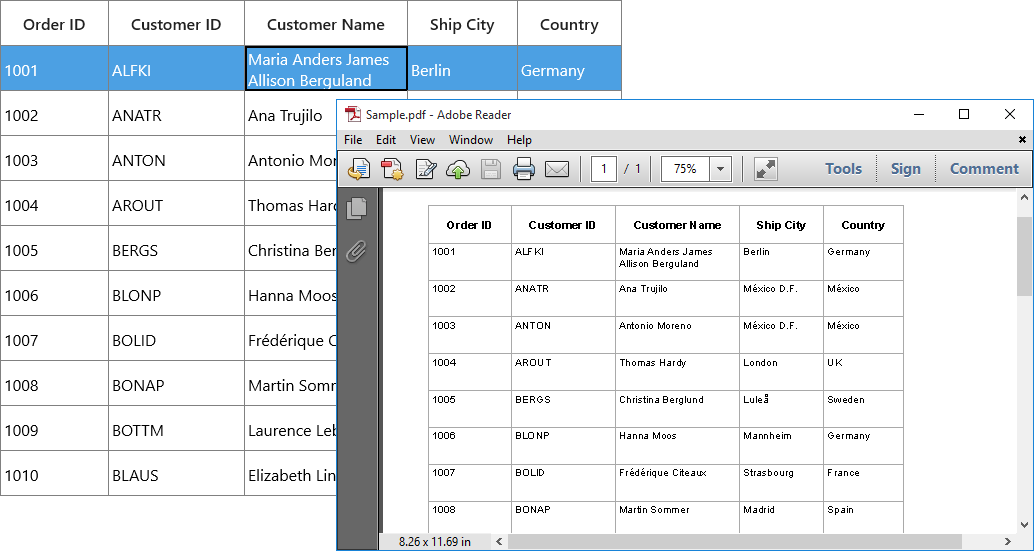Click Frédérique Citeaux in the PDF table
Viewport: 1034px width, 551px height.
coord(663,473)
